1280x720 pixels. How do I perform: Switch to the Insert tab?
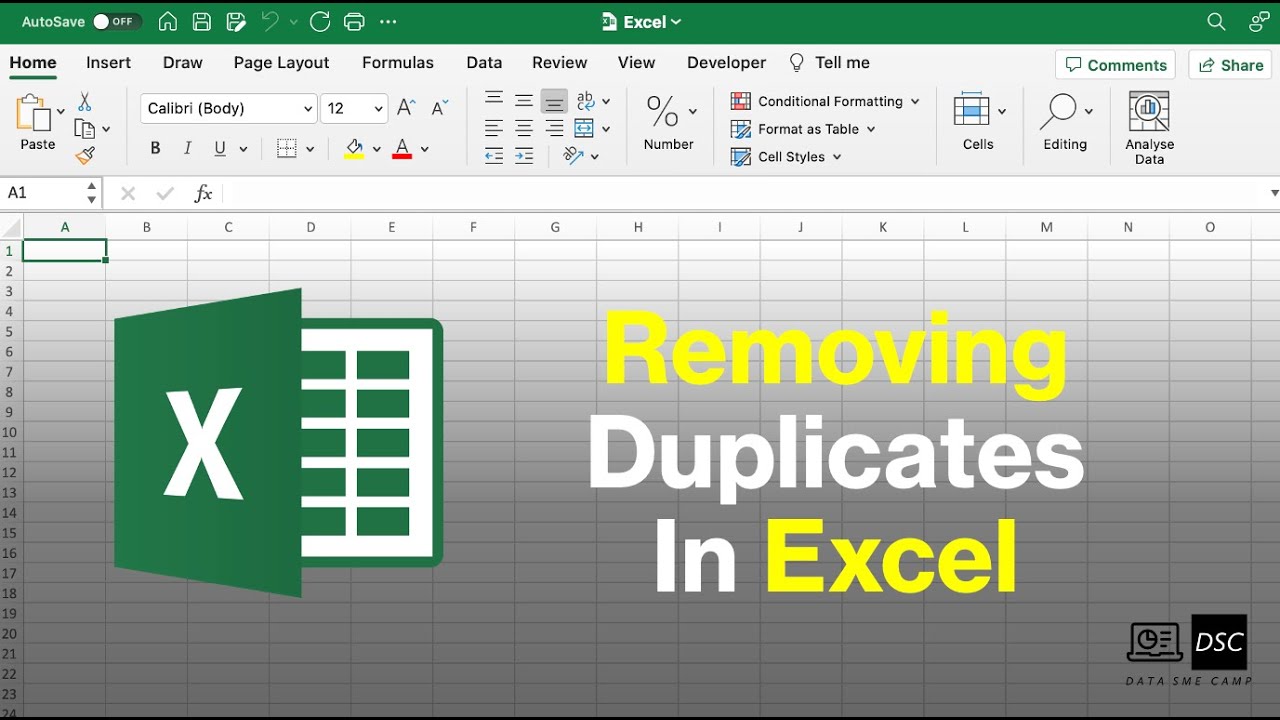tap(108, 62)
